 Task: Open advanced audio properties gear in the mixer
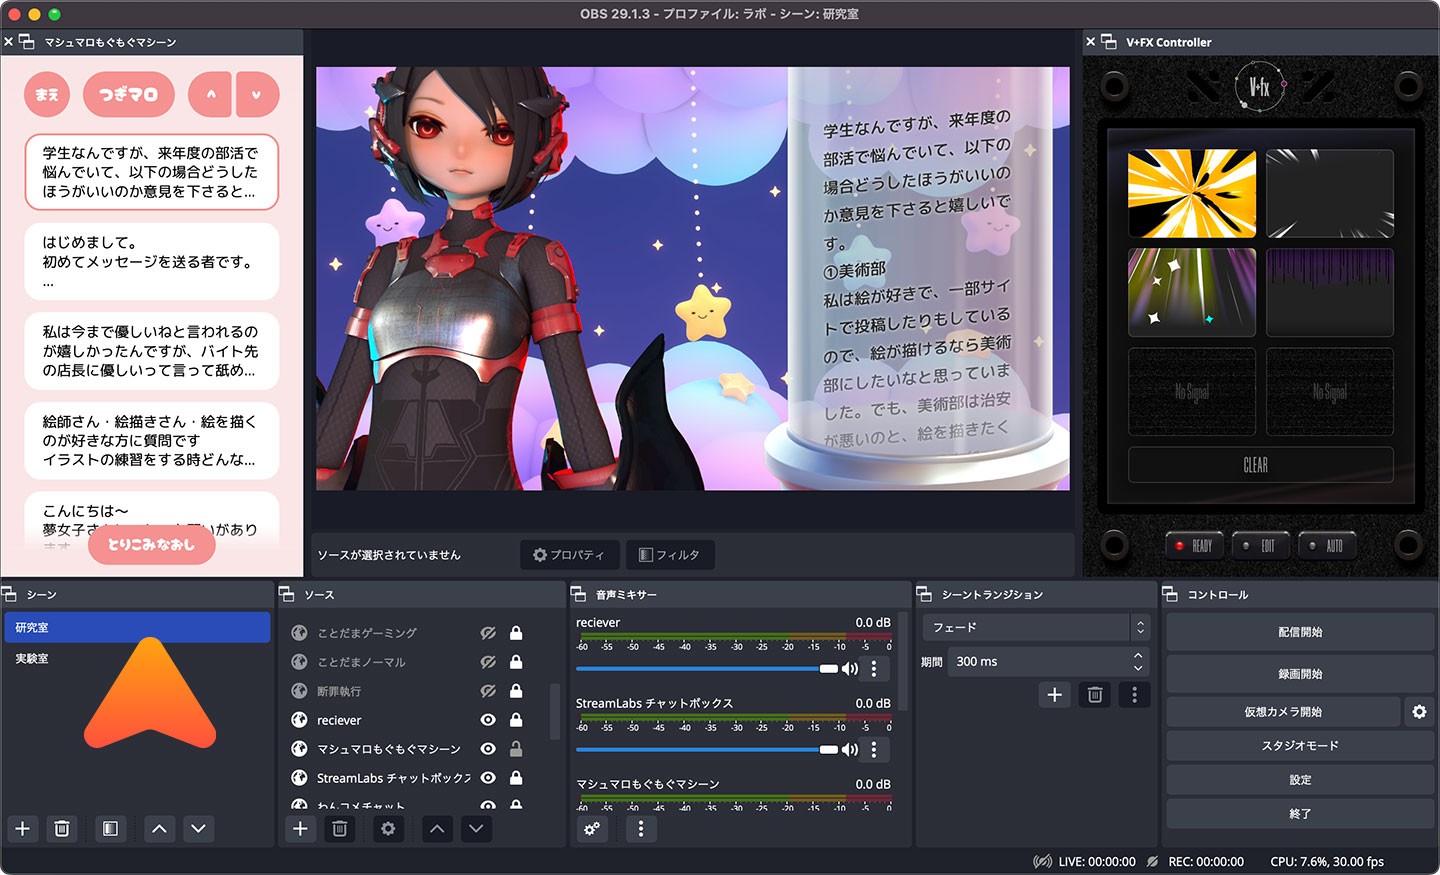(x=592, y=829)
